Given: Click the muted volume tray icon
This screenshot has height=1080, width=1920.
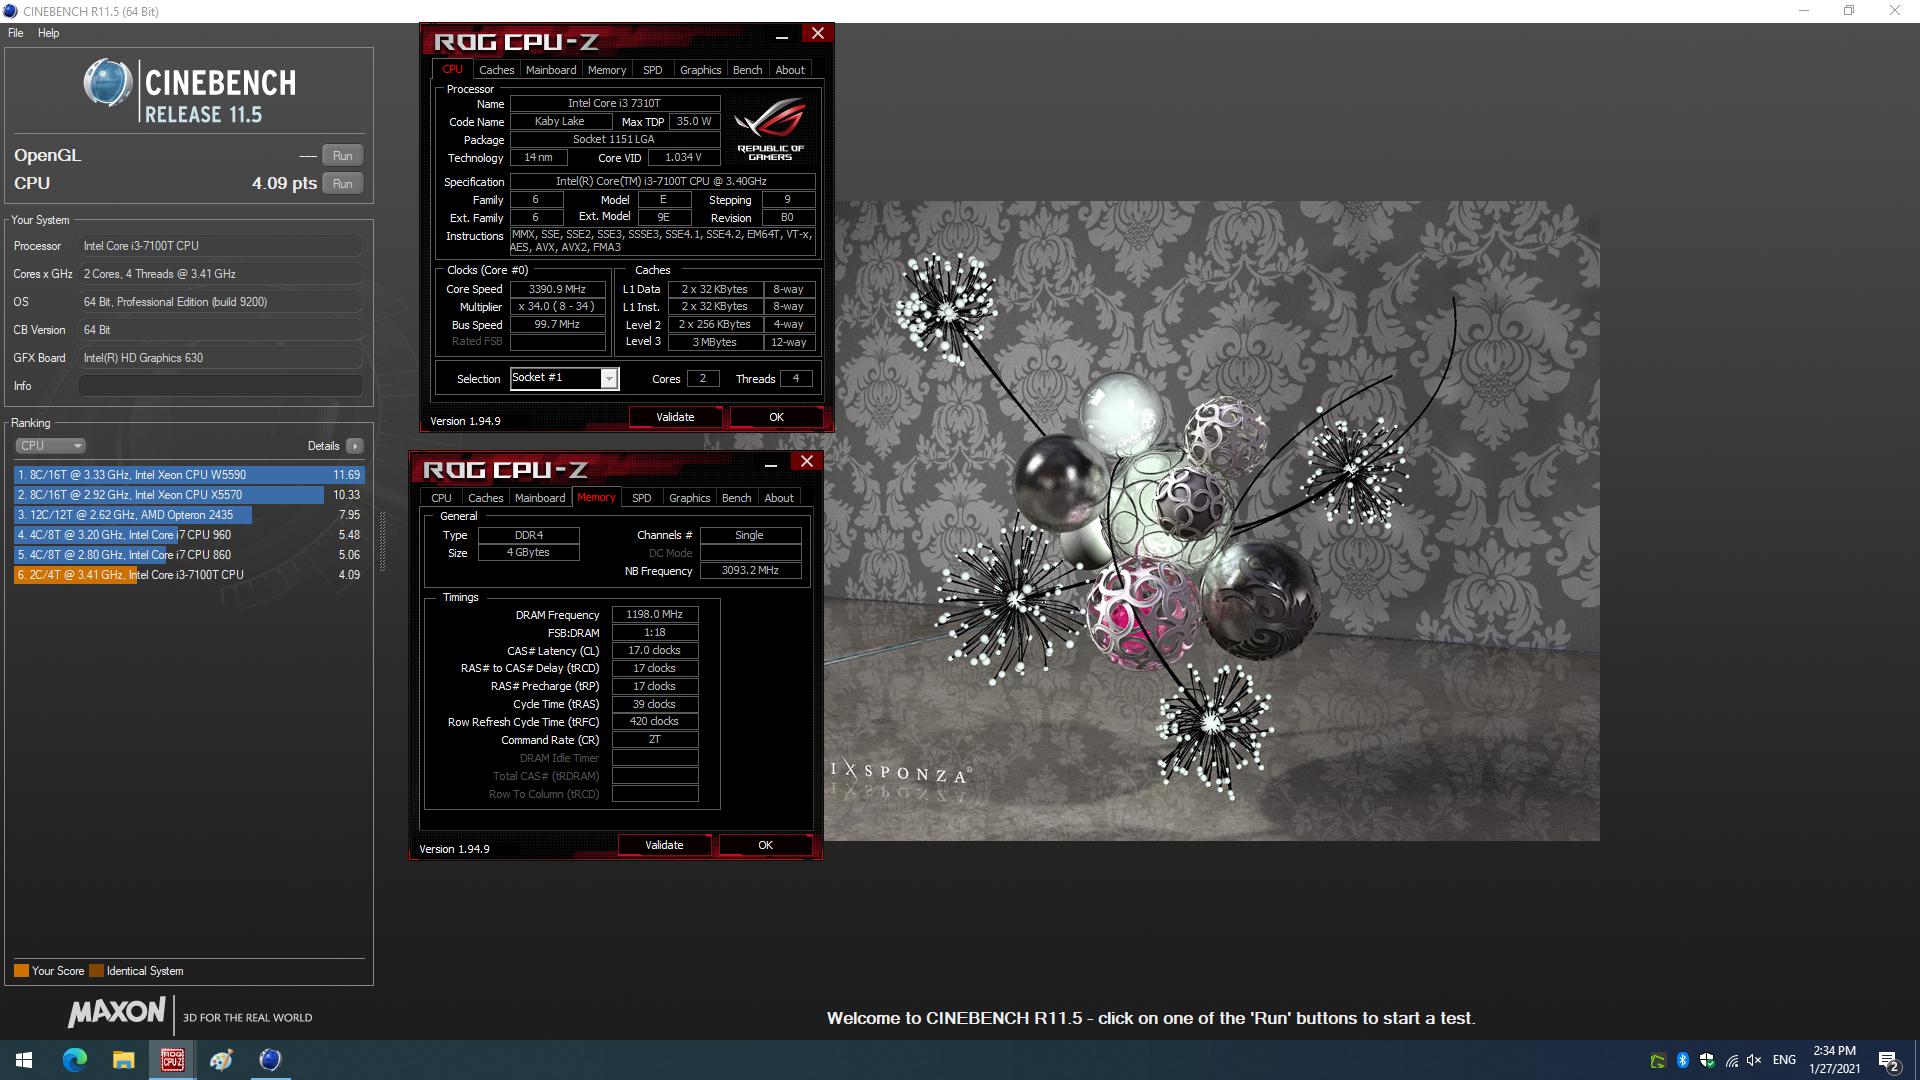Looking at the screenshot, I should [x=1754, y=1061].
